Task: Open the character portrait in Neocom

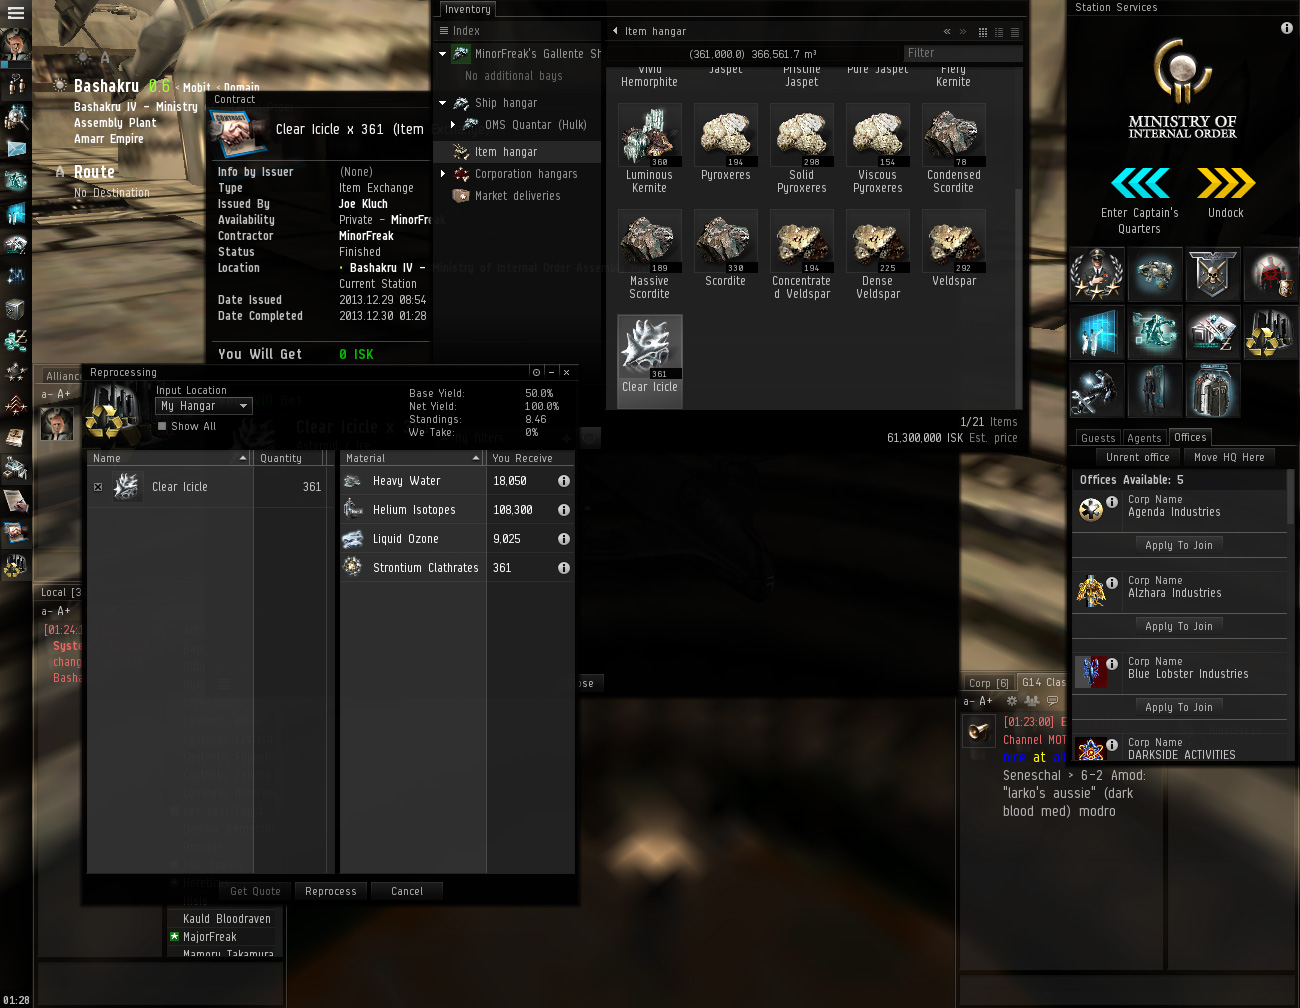Action: pos(15,45)
